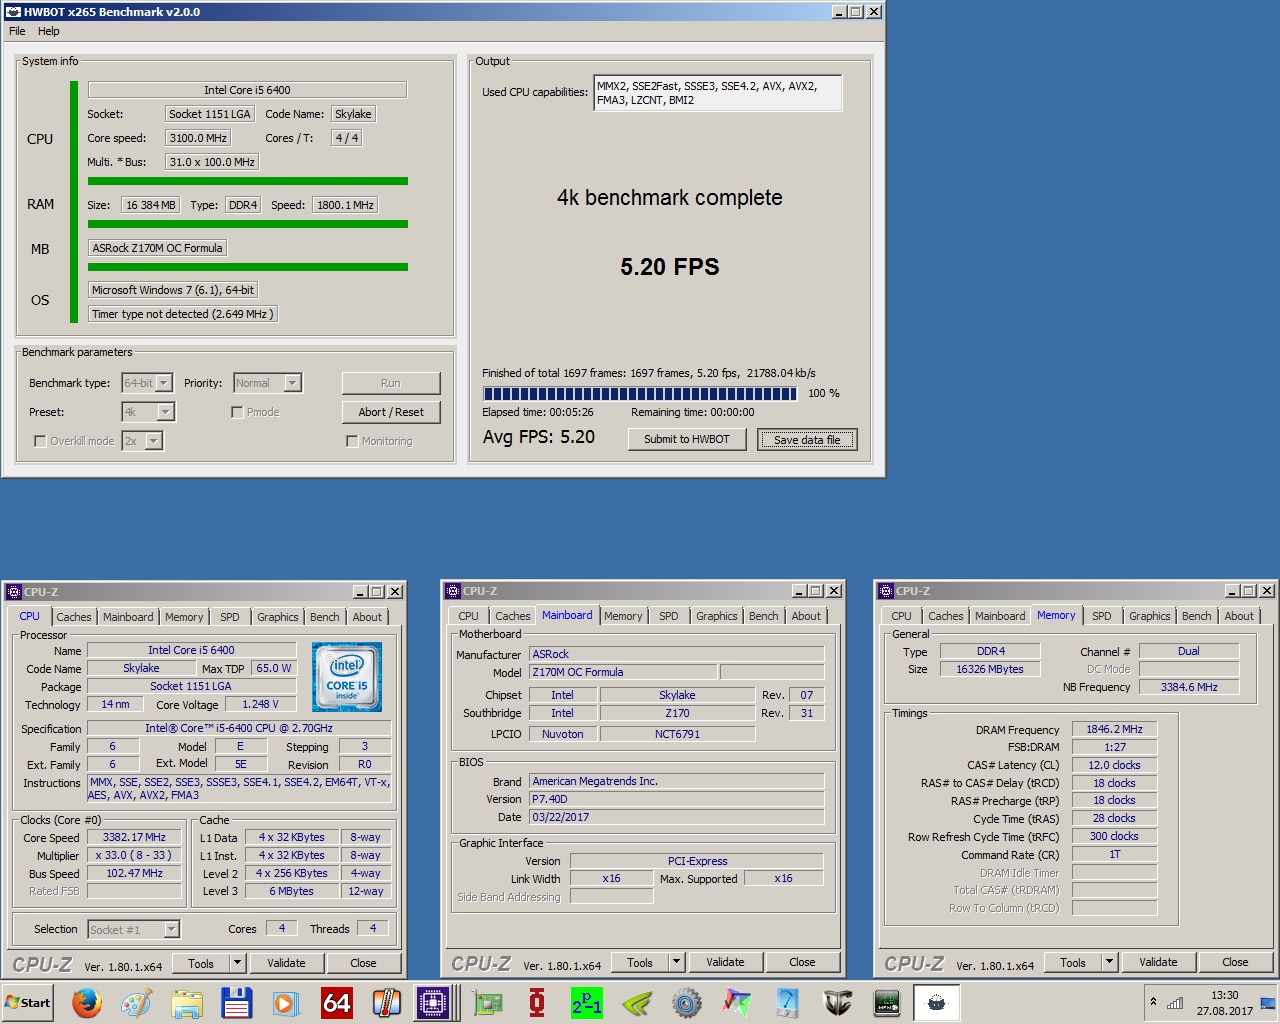Open About tab in Mainboard CPU-Z window
Screen dimensions: 1280x1024
(806, 616)
